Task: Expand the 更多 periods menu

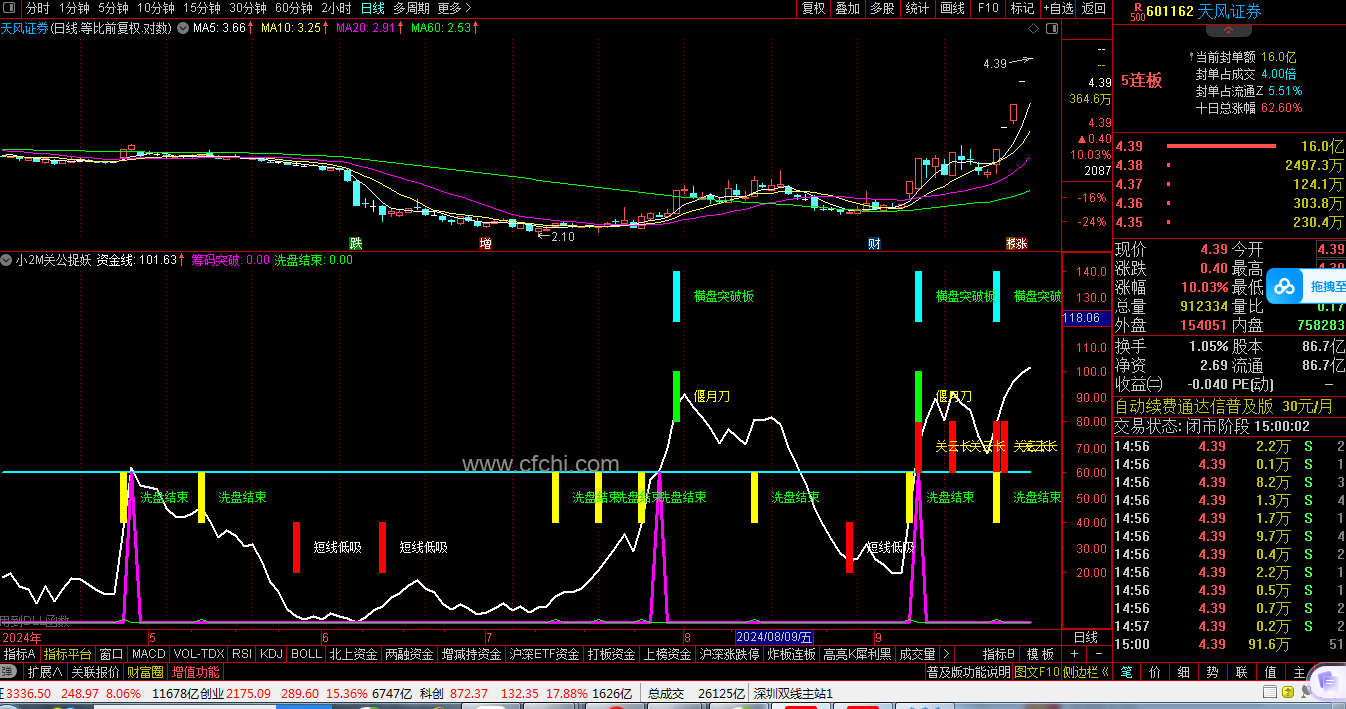Action: pos(455,8)
